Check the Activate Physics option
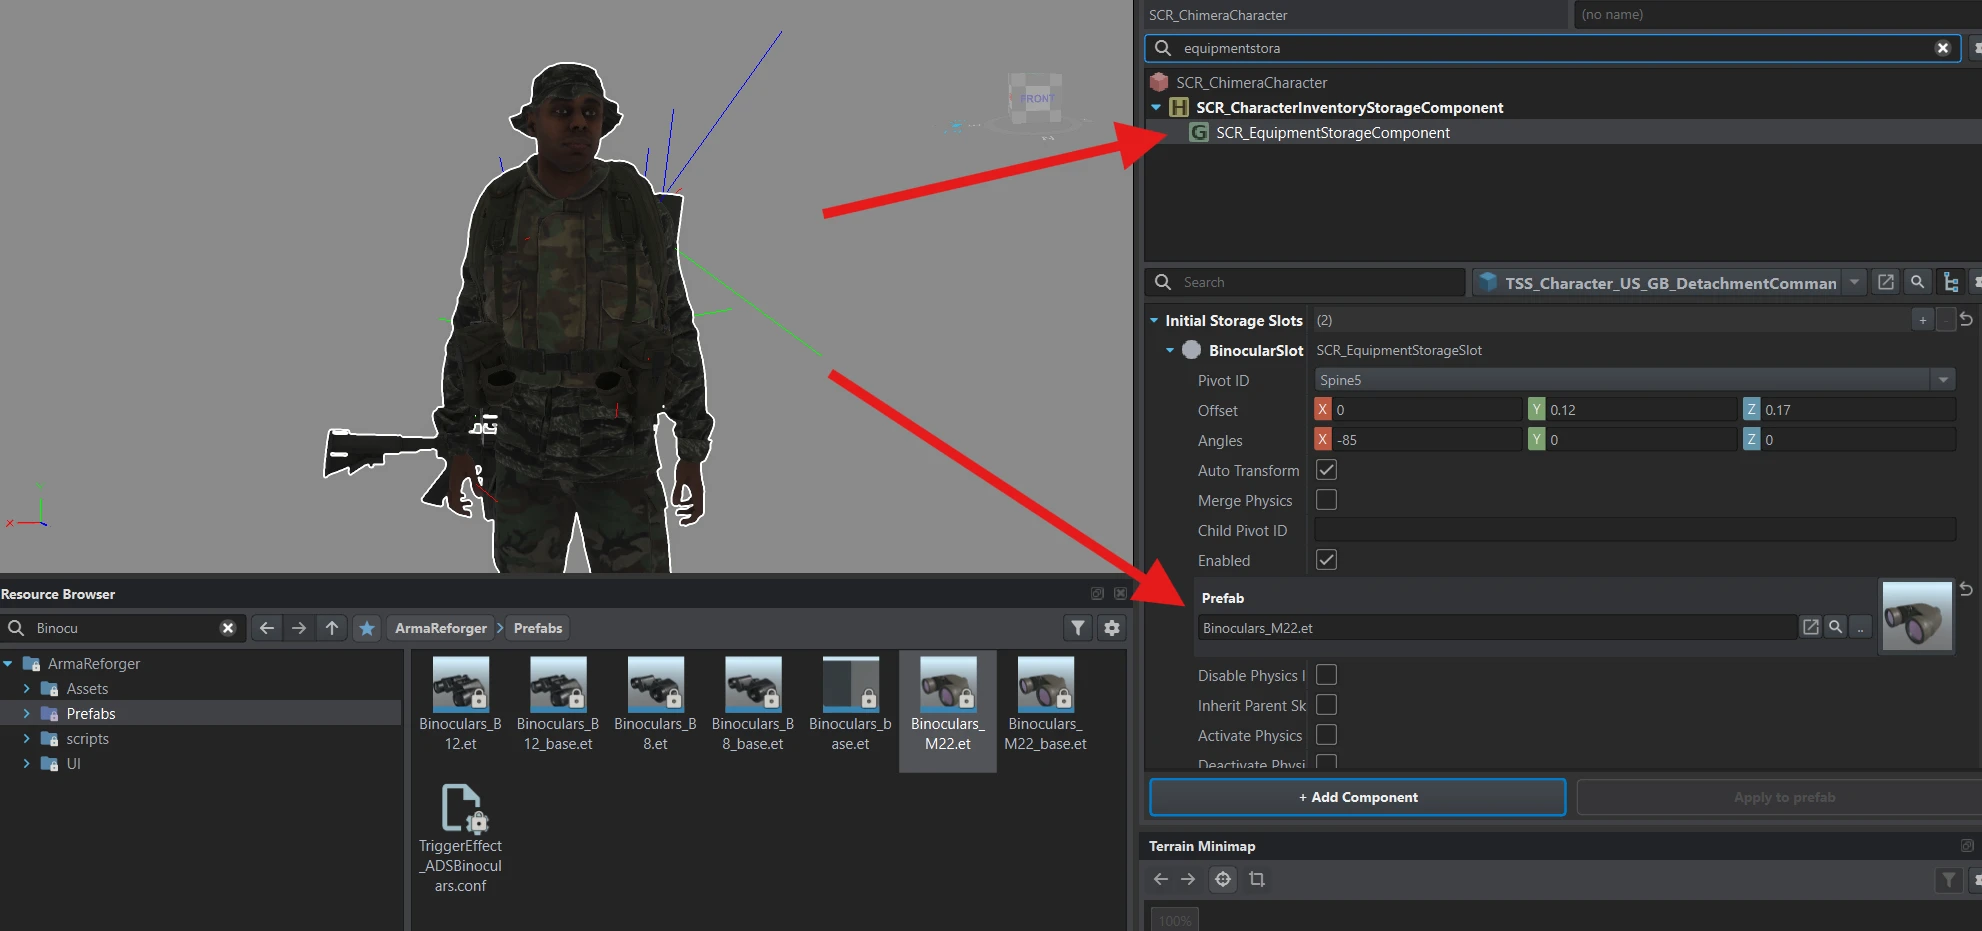 (x=1326, y=735)
